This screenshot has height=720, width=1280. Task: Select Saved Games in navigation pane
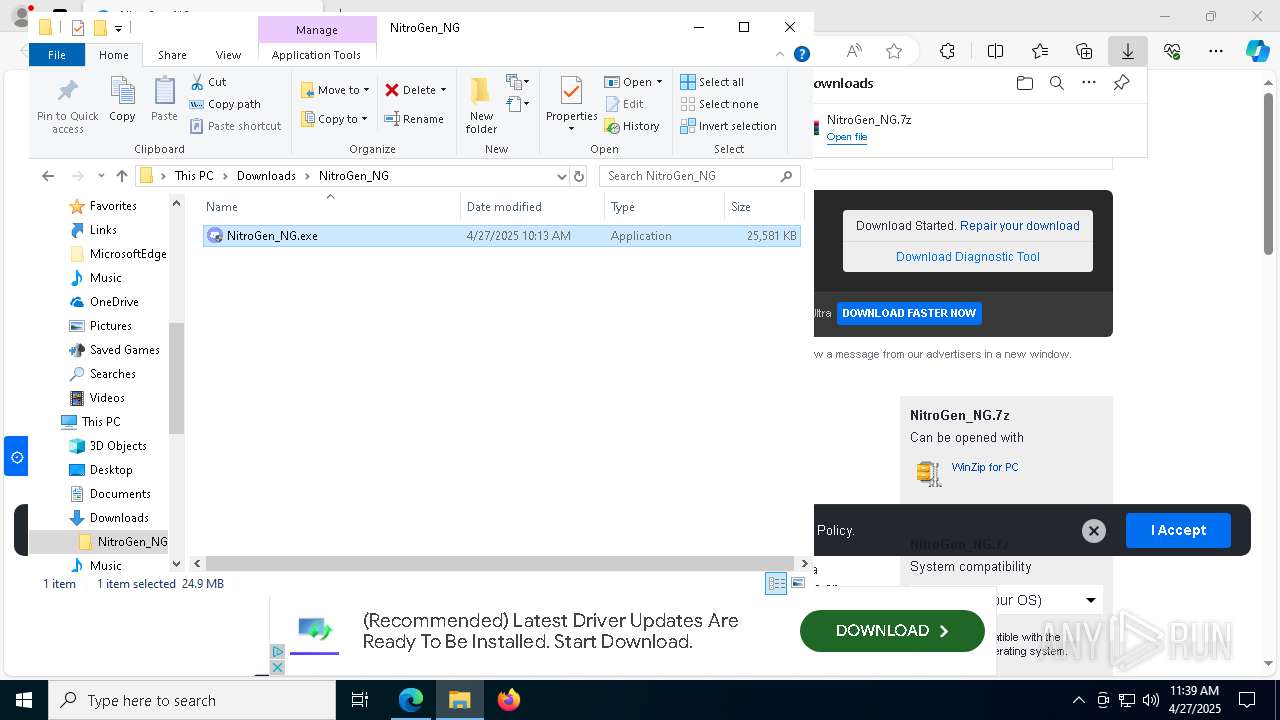coord(124,350)
